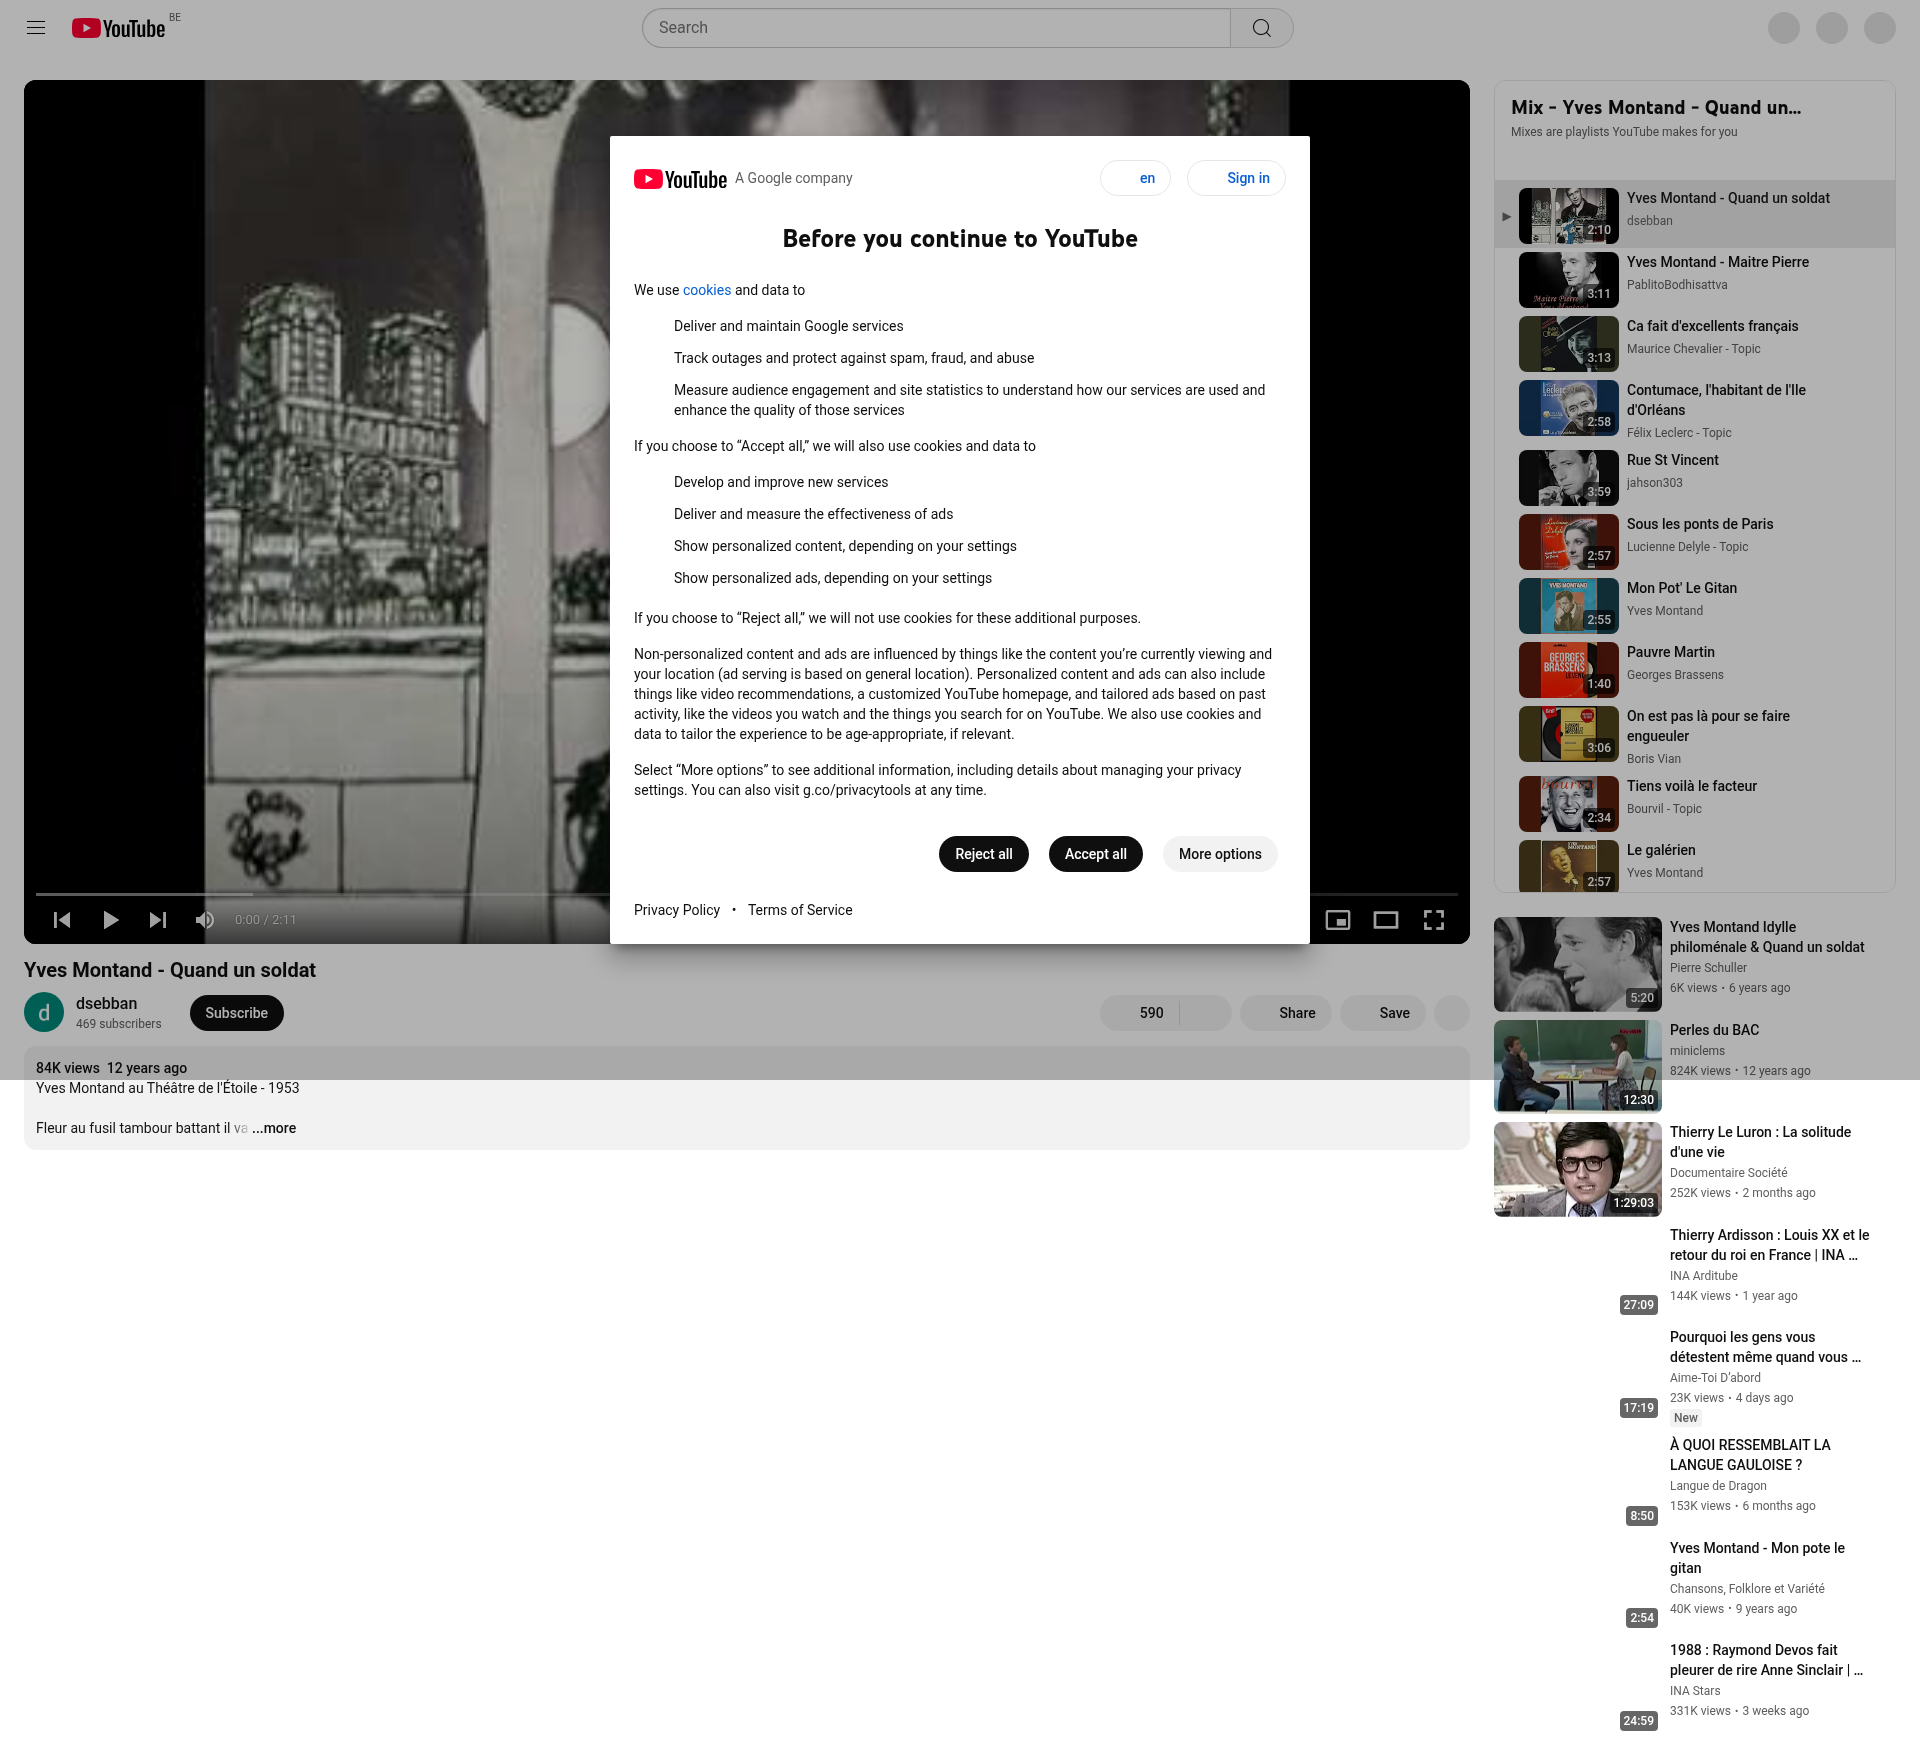Open the Terms of Service link
Viewport: 1920px width, 1743px height.
pos(800,910)
